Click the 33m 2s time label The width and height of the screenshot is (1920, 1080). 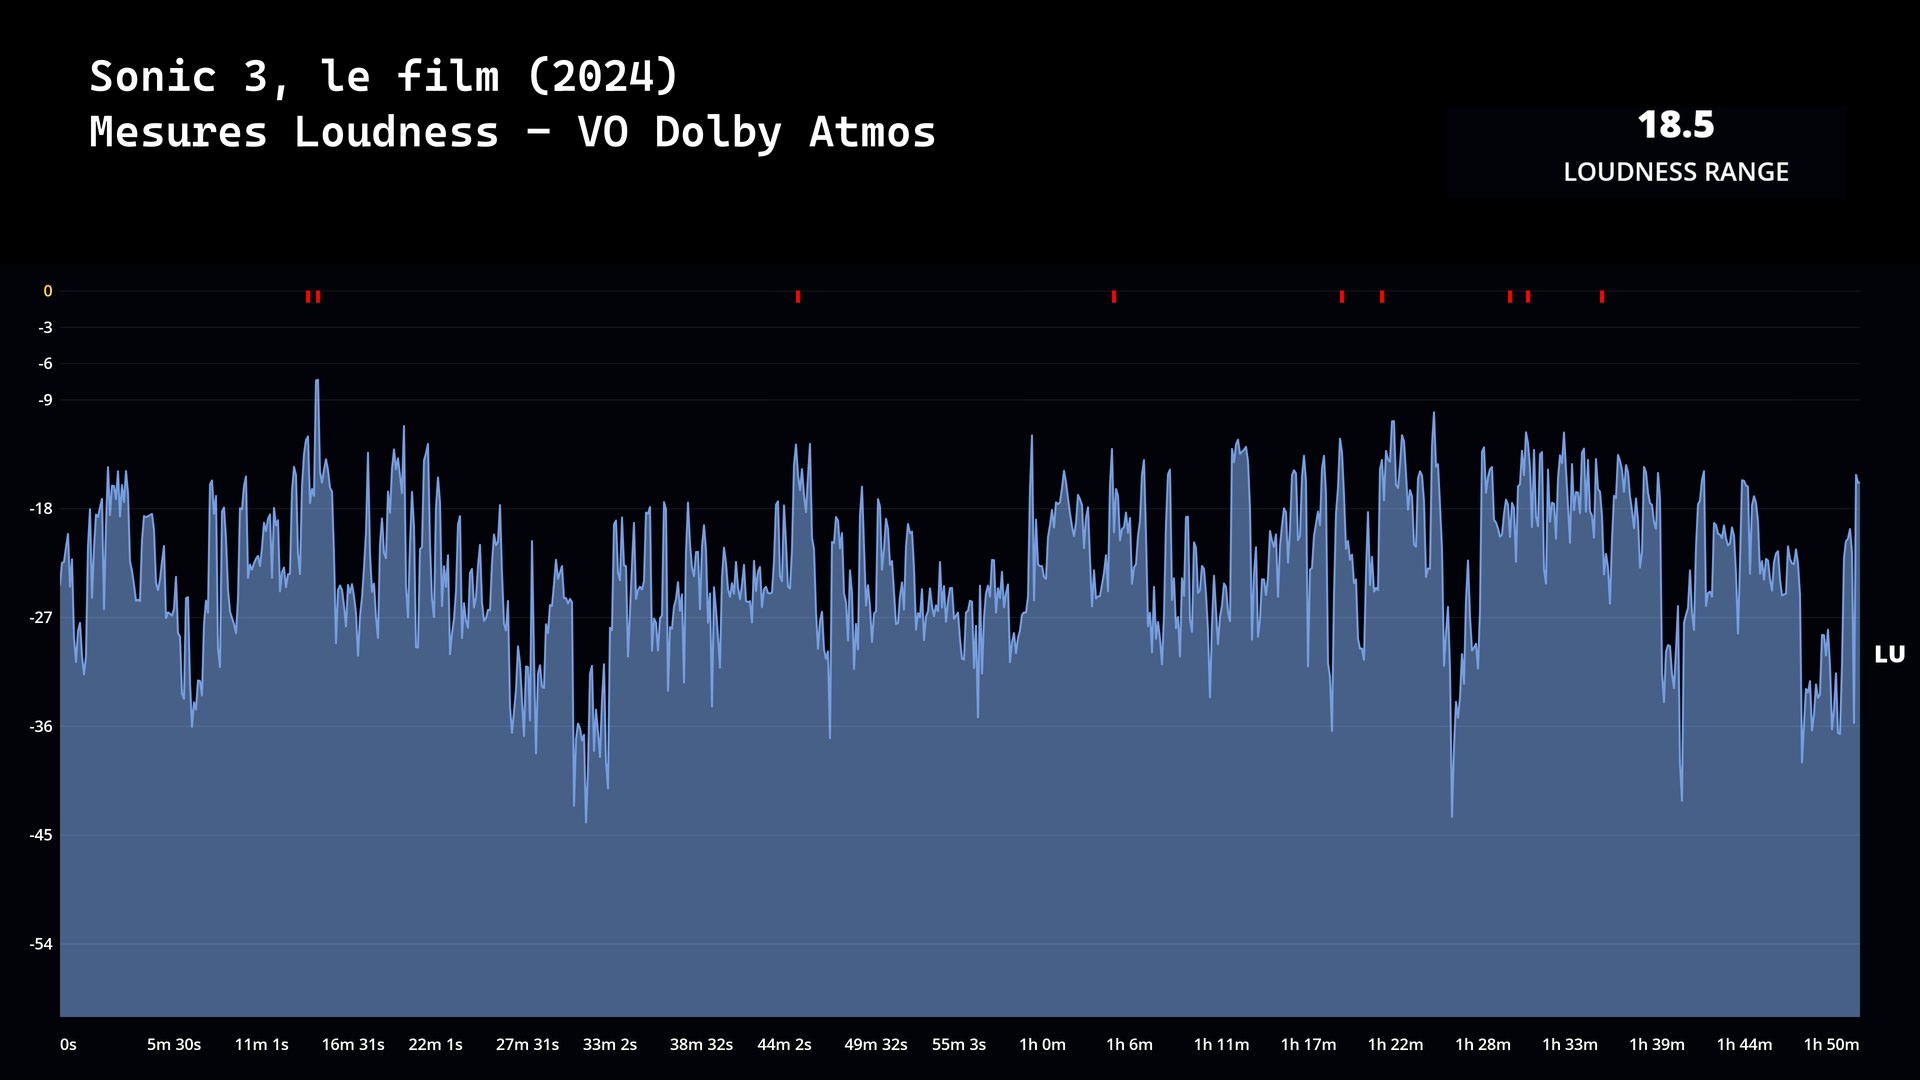(610, 1044)
